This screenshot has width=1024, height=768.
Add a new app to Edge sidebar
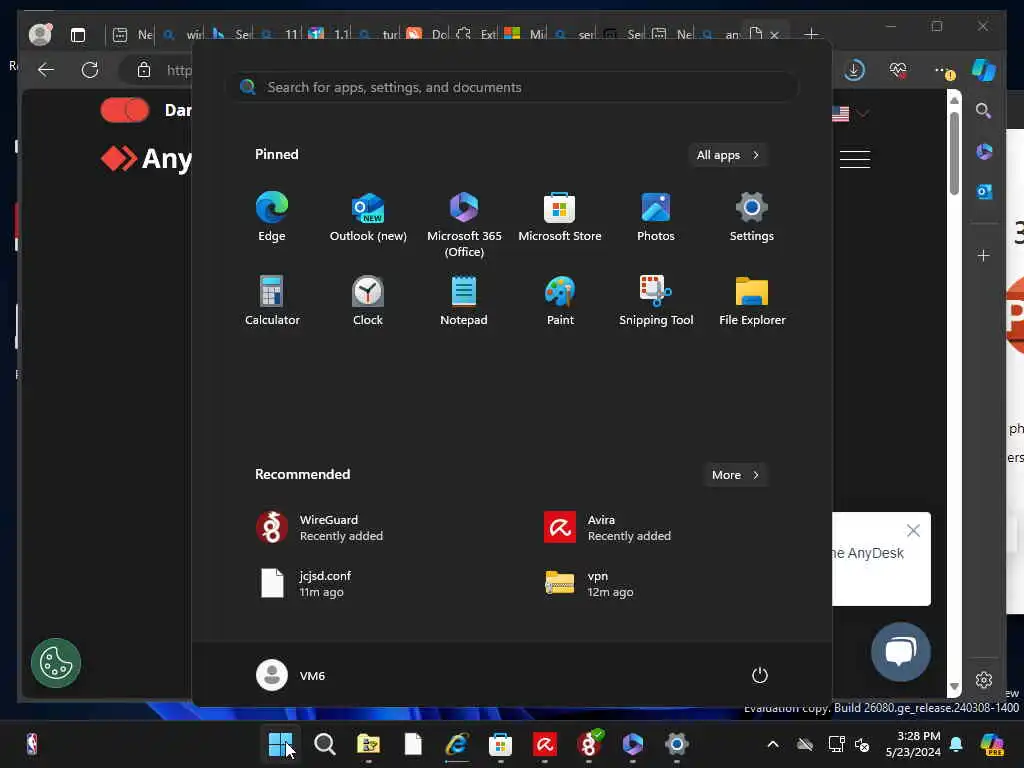click(984, 255)
